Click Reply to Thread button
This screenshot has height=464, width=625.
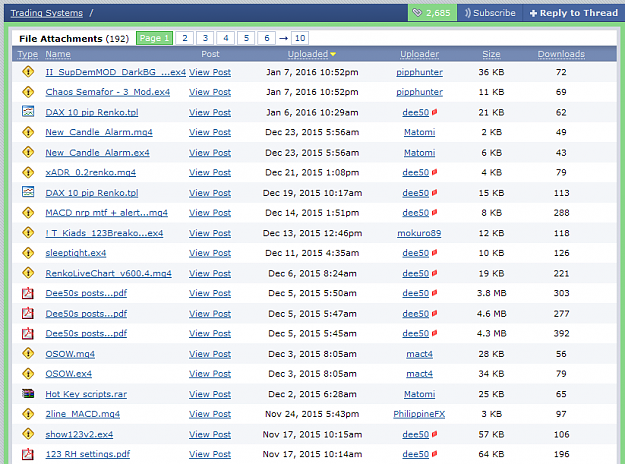(574, 13)
